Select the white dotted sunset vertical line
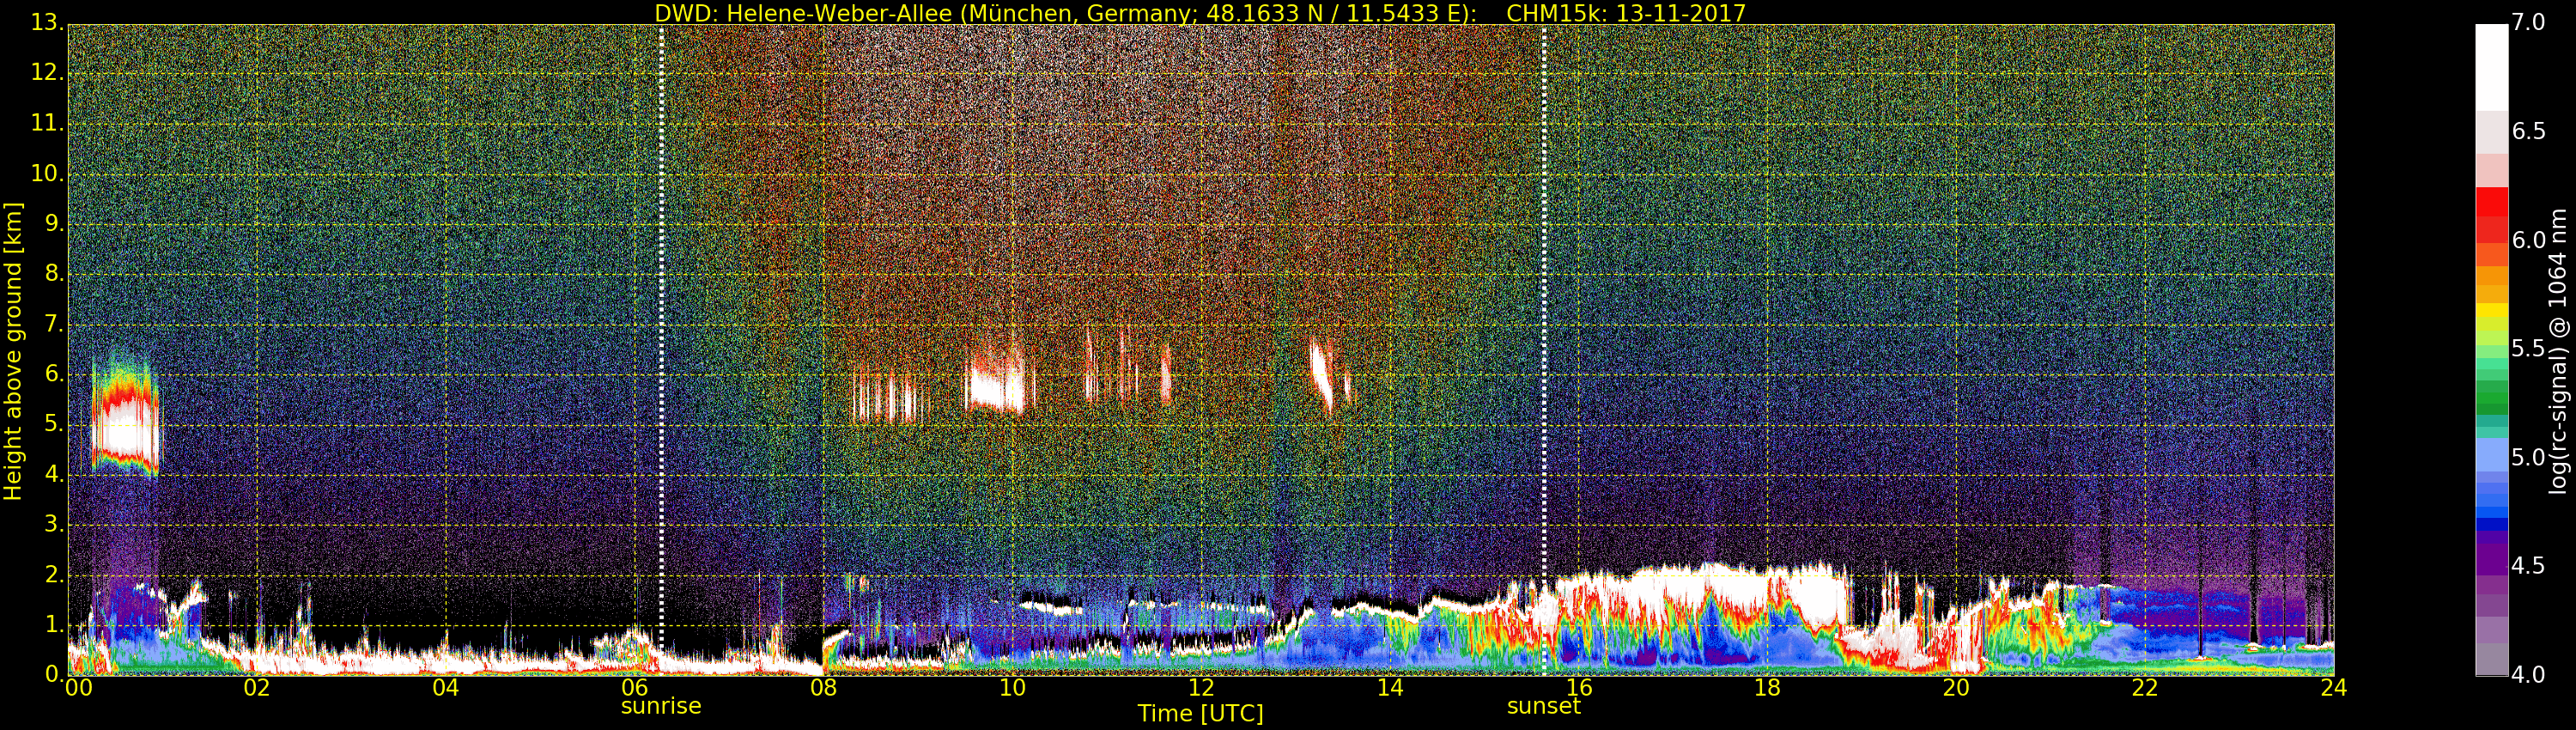Image resolution: width=2576 pixels, height=730 pixels. [1544, 300]
